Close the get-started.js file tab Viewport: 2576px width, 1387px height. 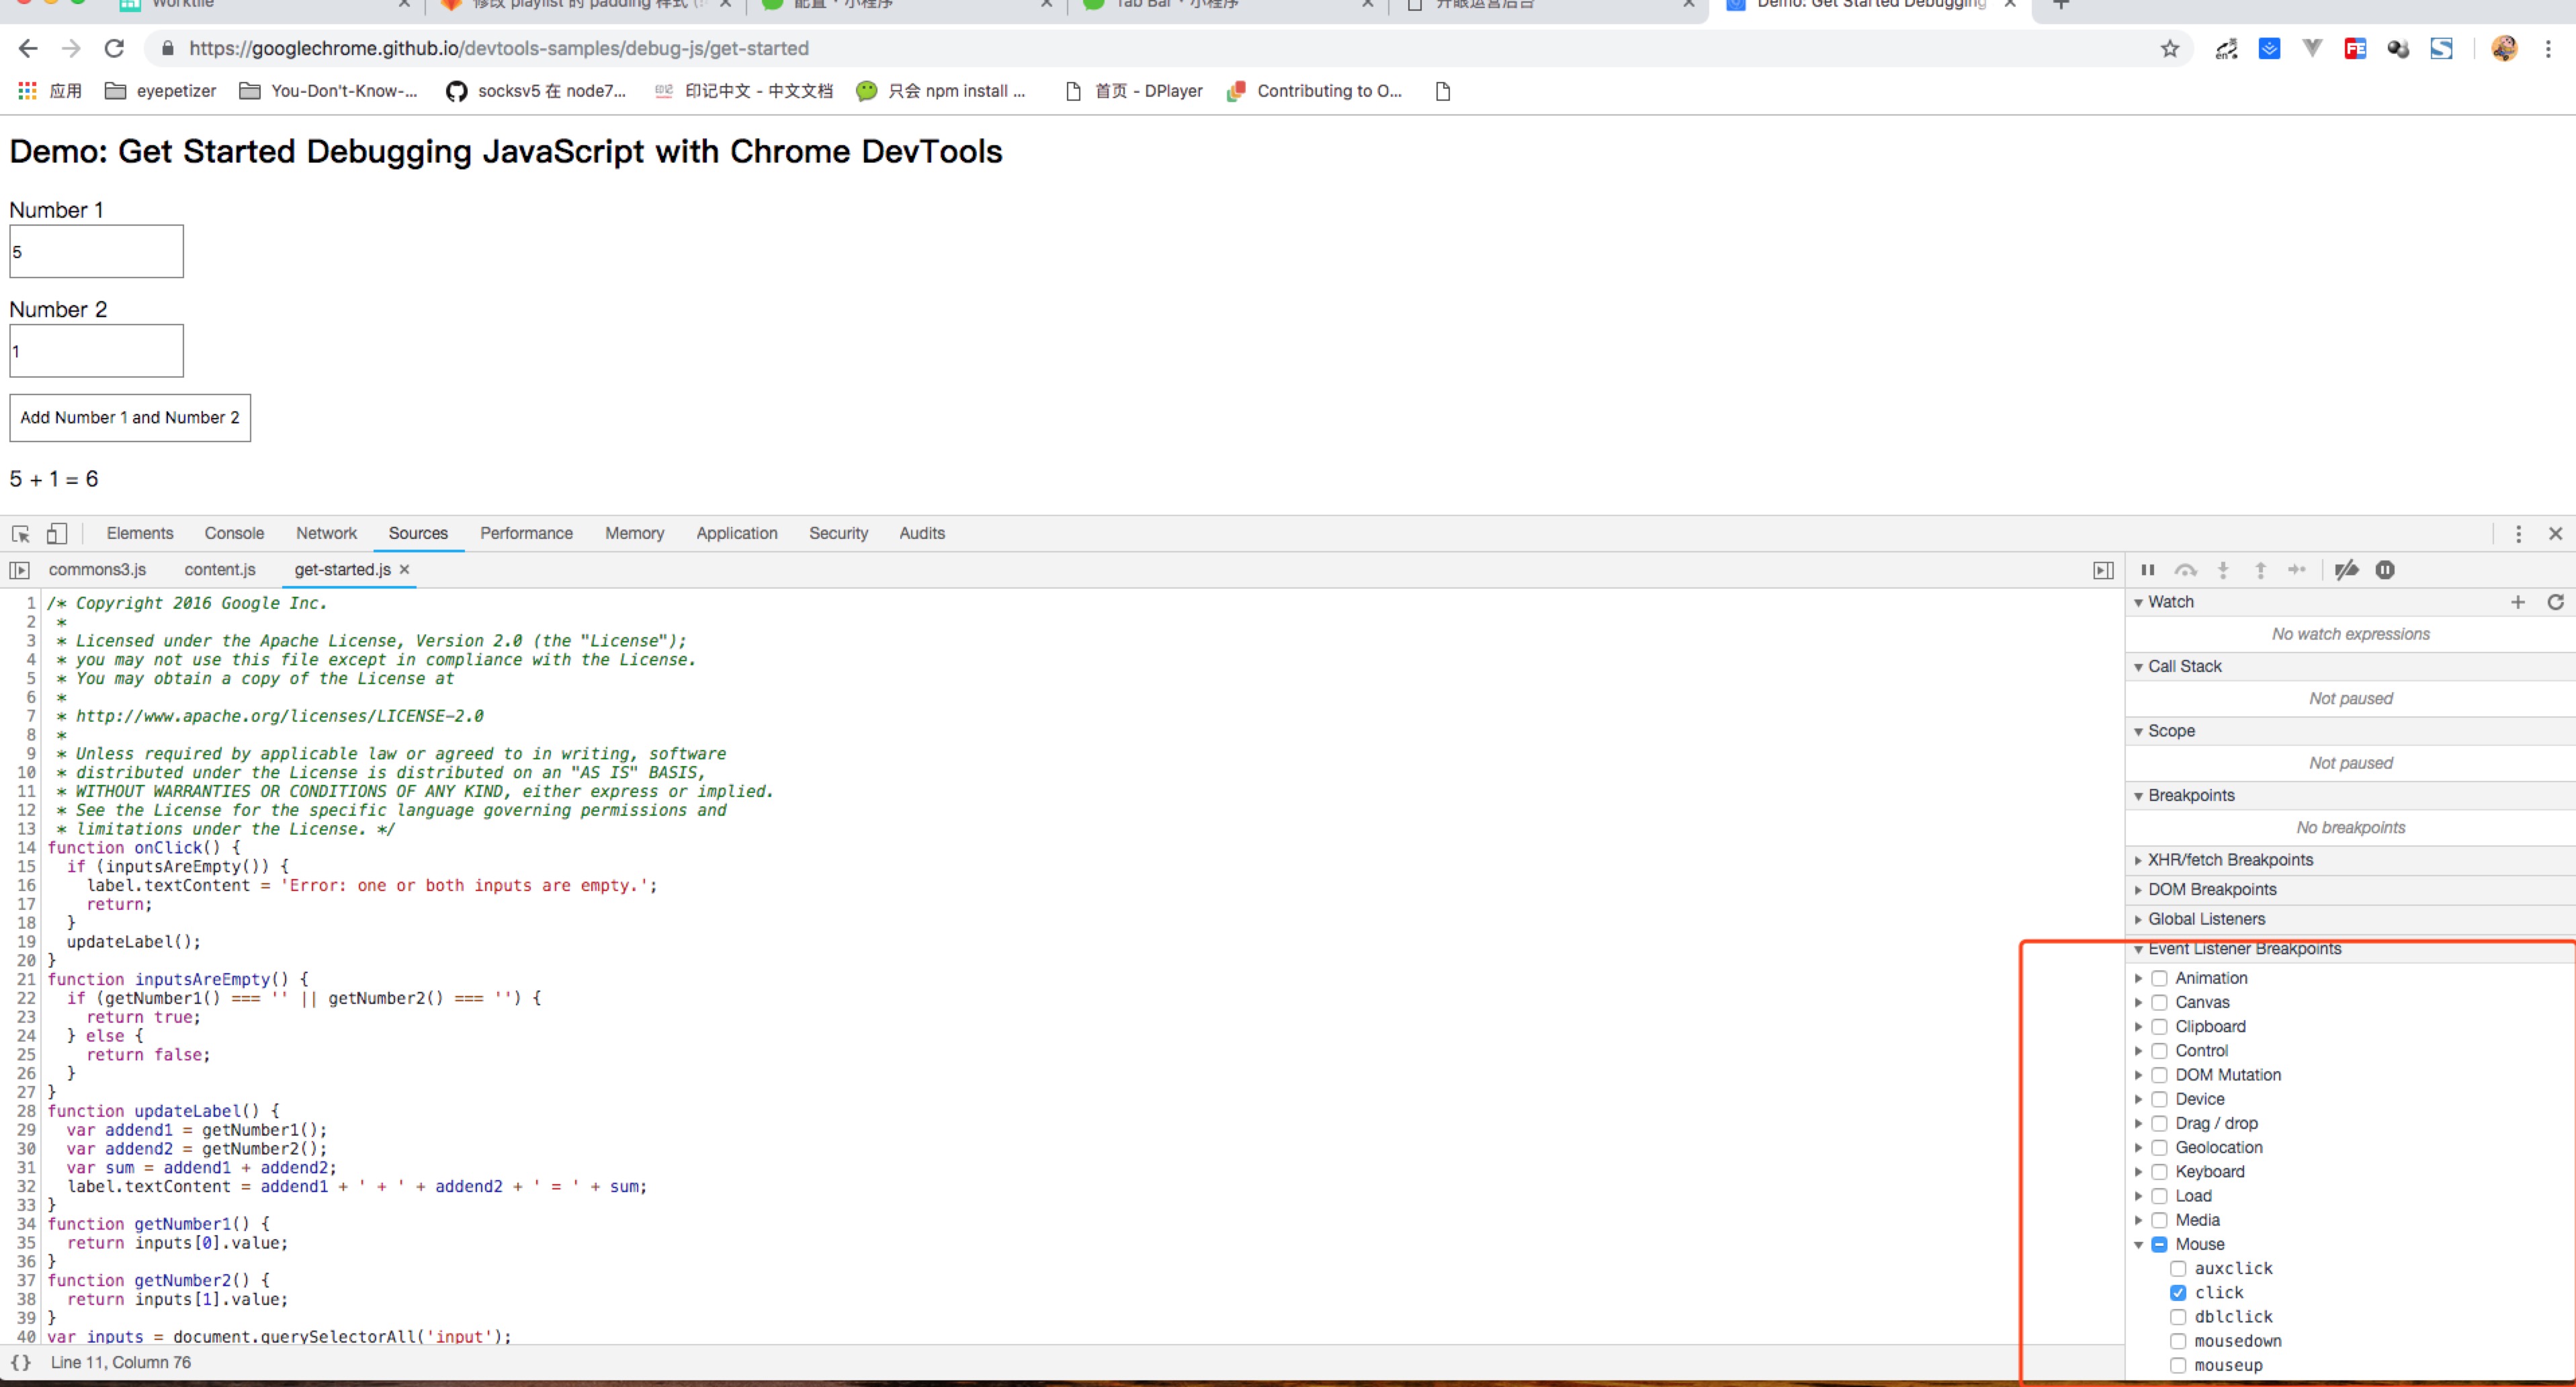click(405, 569)
